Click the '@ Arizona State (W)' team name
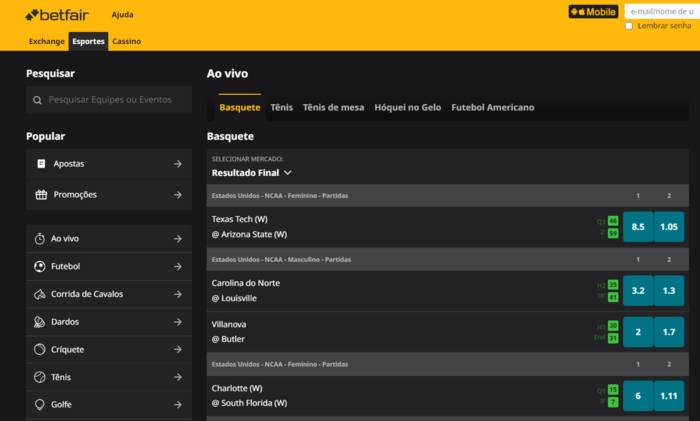 250,234
